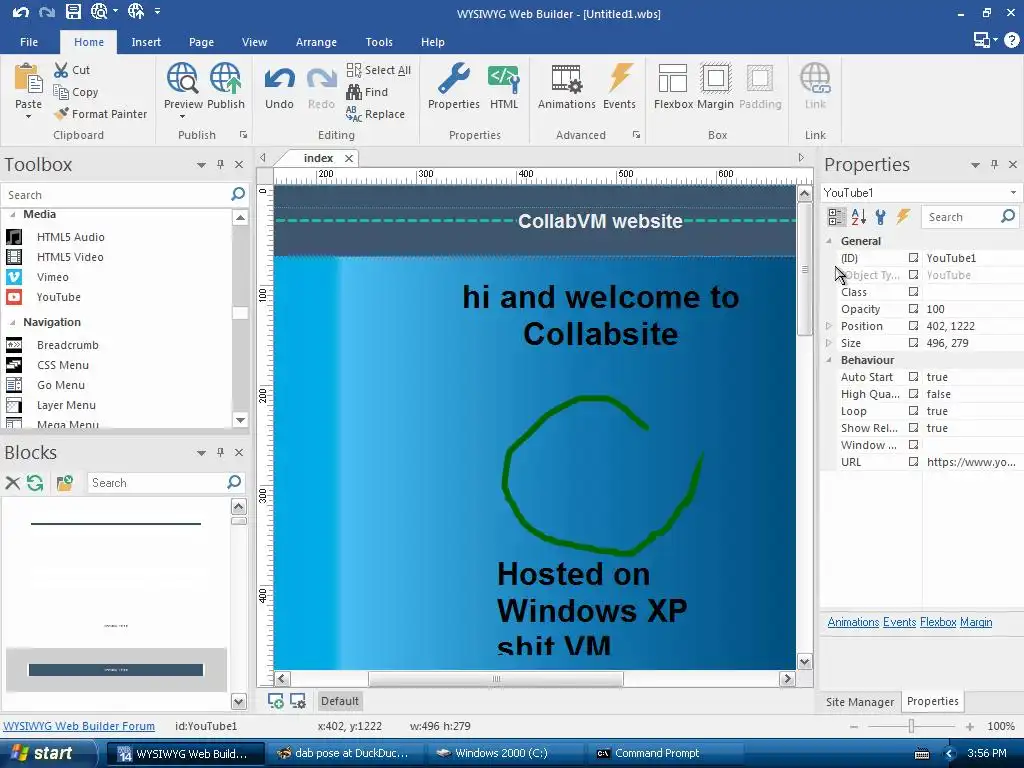Viewport: 1024px width, 768px height.
Task: Click the Flexbox link below properties
Action: (x=938, y=622)
